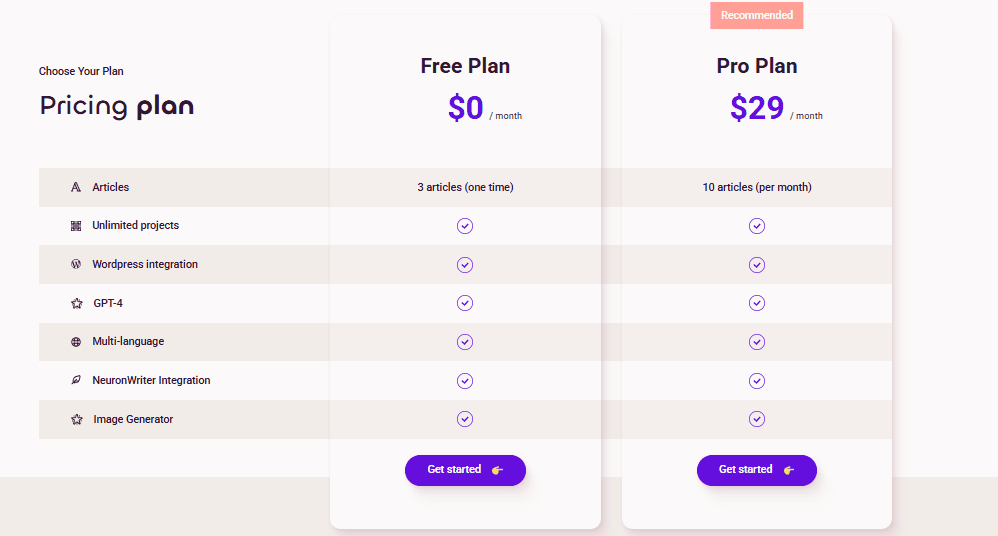Click Pro Plan Image Generator checkmark

[x=757, y=419]
